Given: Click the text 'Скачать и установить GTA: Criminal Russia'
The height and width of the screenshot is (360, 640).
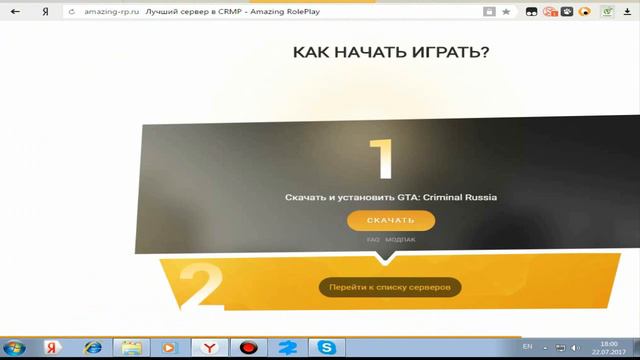Looking at the screenshot, I should click(x=391, y=197).
